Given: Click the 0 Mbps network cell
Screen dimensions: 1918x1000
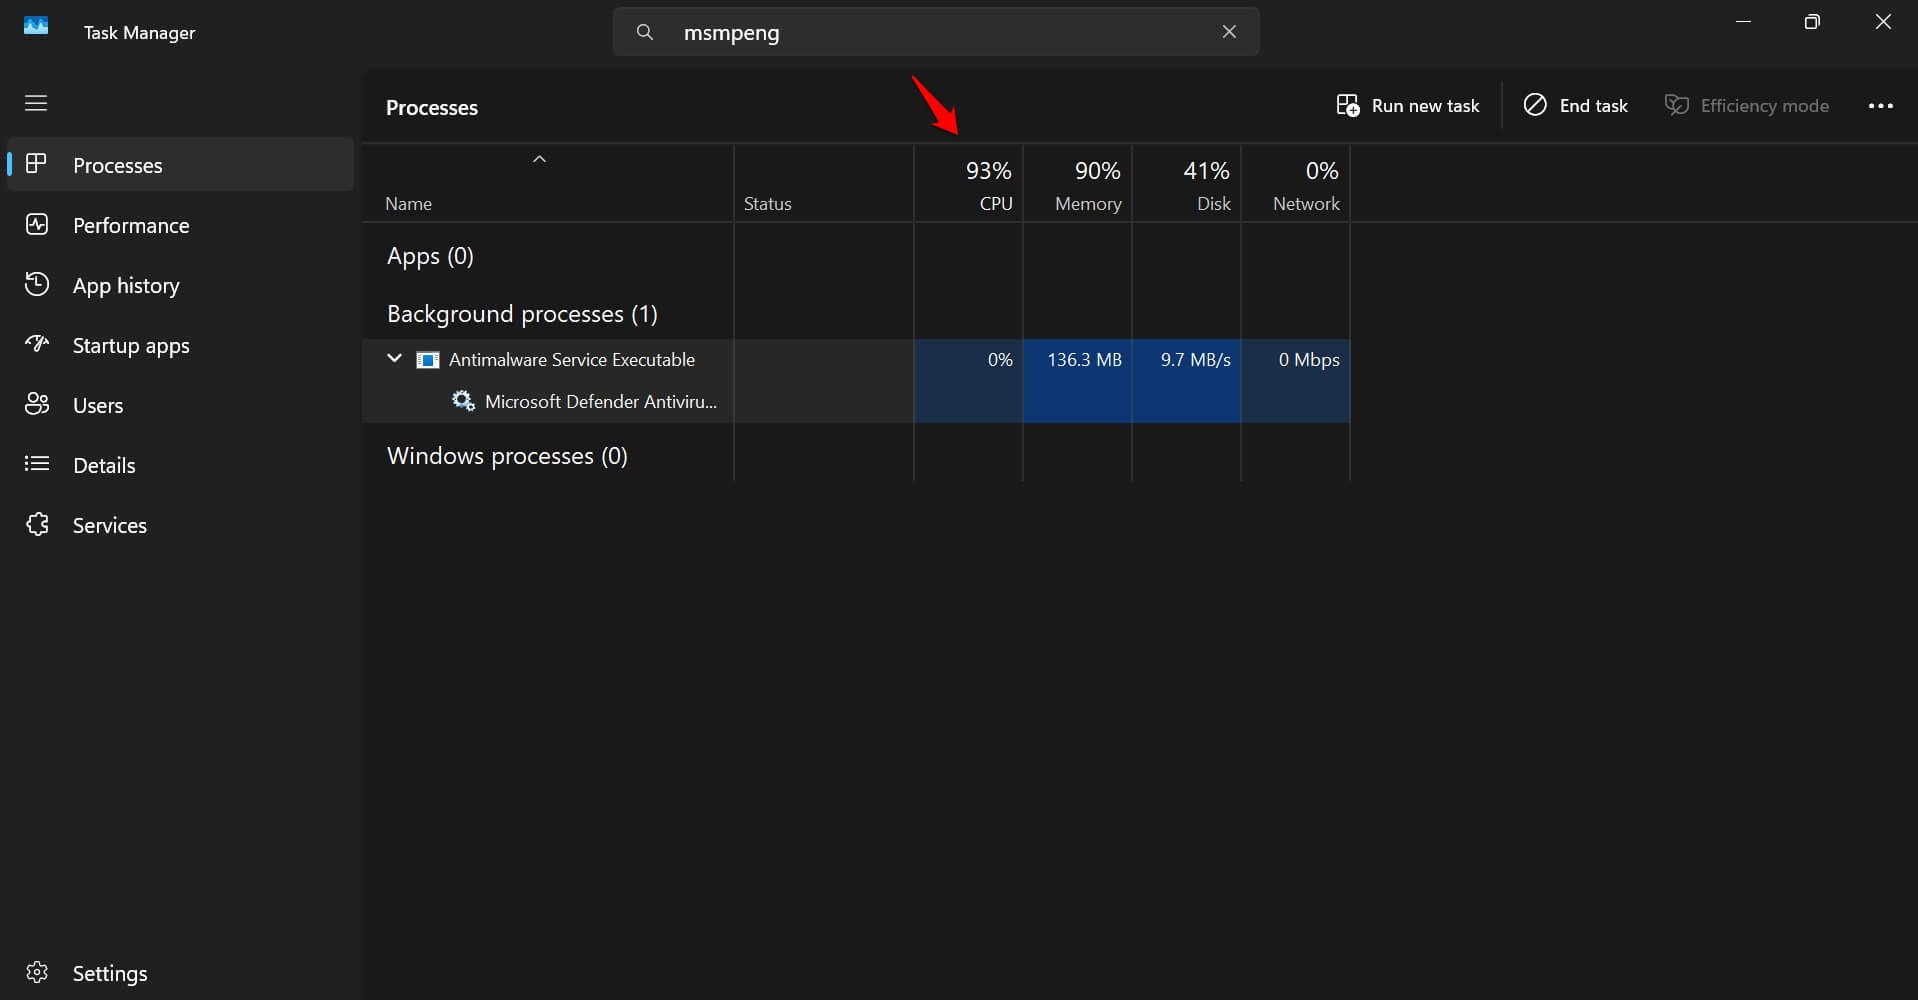Looking at the screenshot, I should pyautogui.click(x=1295, y=360).
